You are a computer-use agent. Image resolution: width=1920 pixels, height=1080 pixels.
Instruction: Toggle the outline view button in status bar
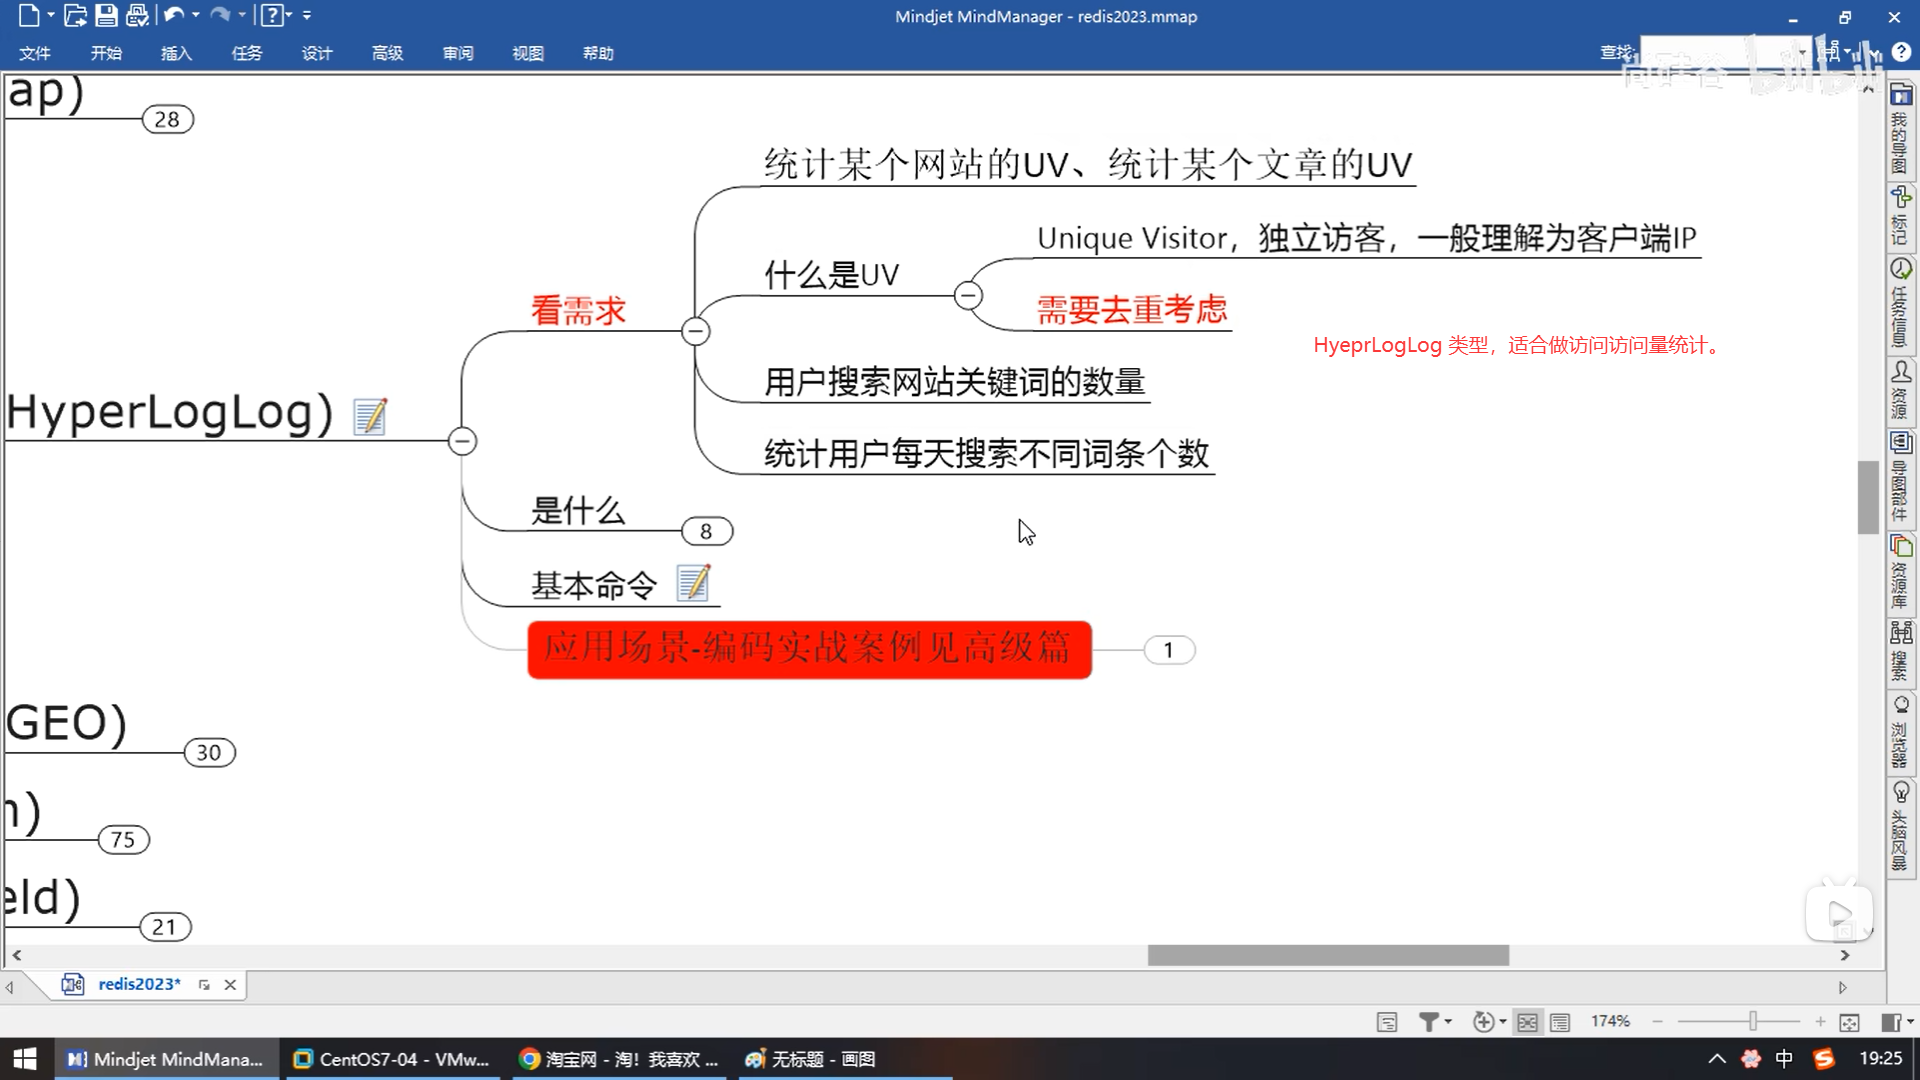pyautogui.click(x=1560, y=1021)
